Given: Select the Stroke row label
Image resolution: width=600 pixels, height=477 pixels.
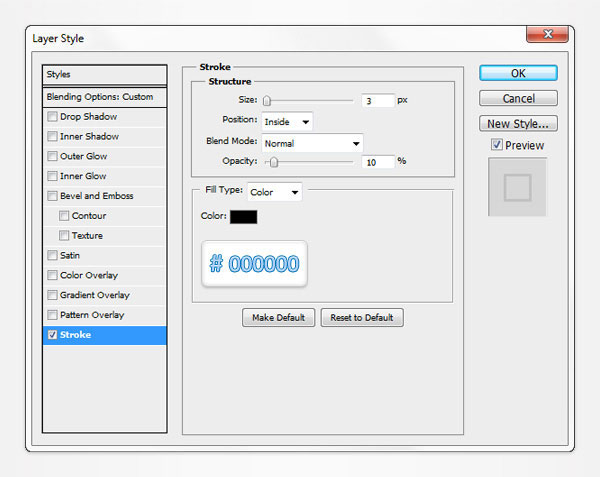Looking at the screenshot, I should (x=75, y=335).
